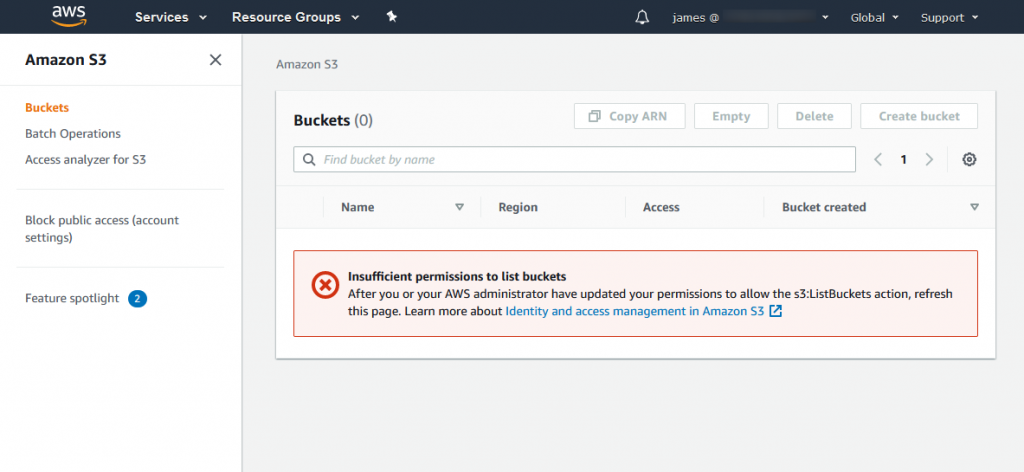Viewport: 1024px width, 472px height.
Task: Sort by Bucket created column arrow
Action: (974, 207)
